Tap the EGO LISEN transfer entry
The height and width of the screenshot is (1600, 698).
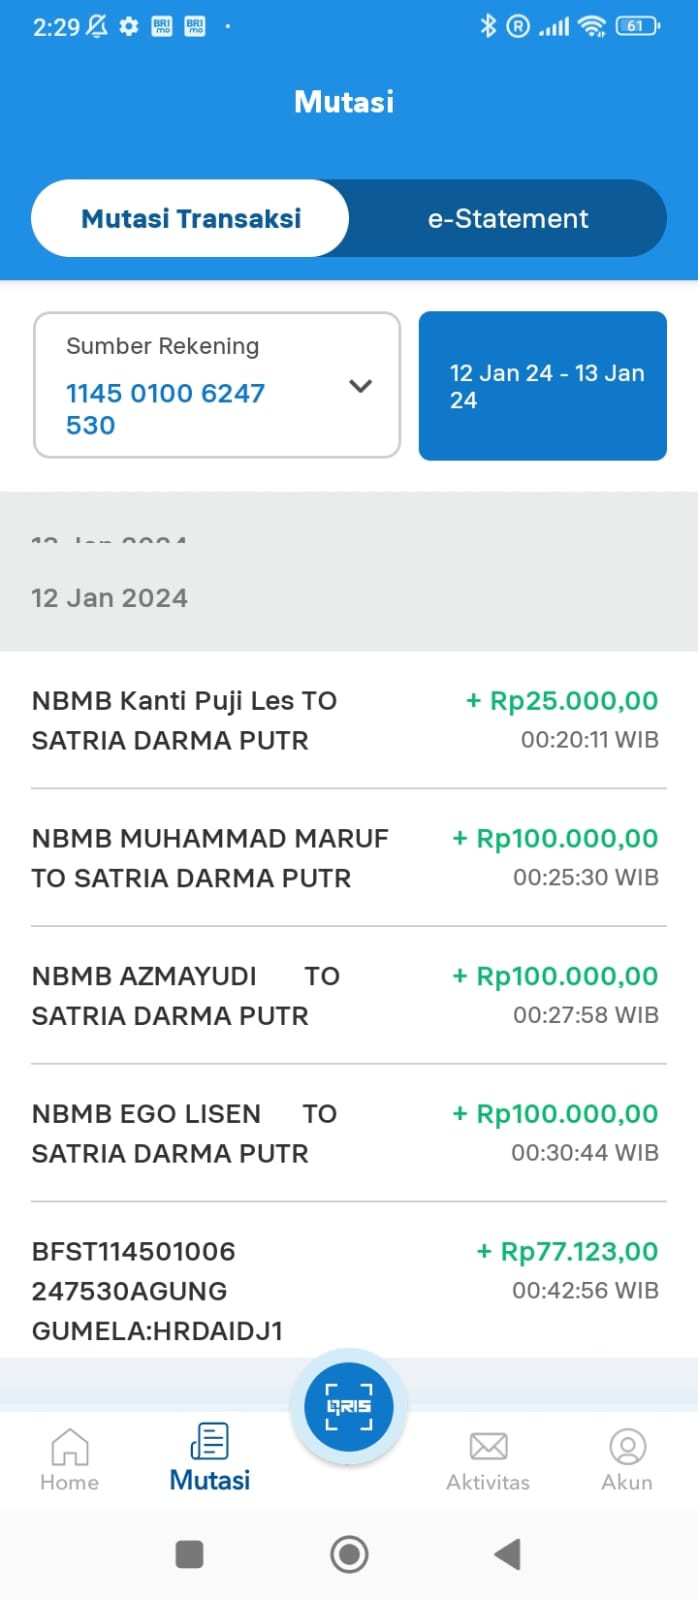(x=348, y=1133)
